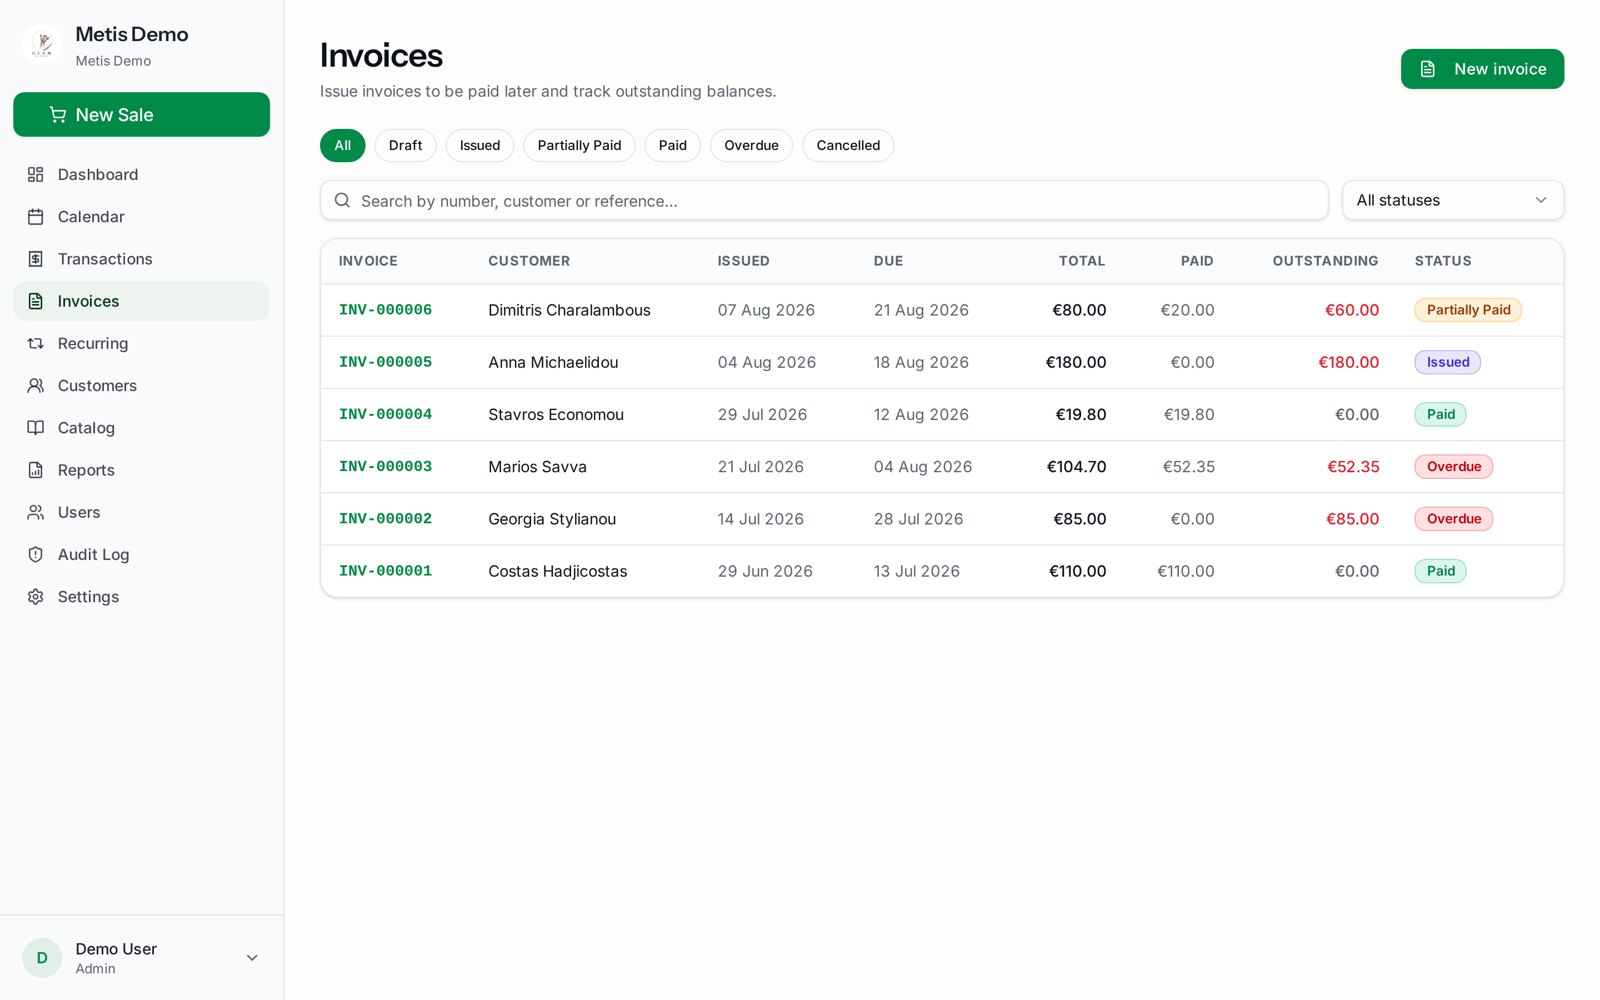Click the Paid badge for Stavros Economou

click(x=1440, y=414)
